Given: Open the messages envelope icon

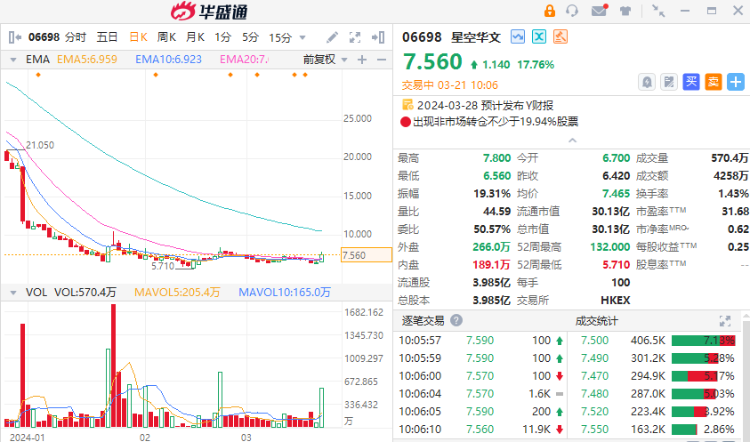Looking at the screenshot, I should (599, 11).
